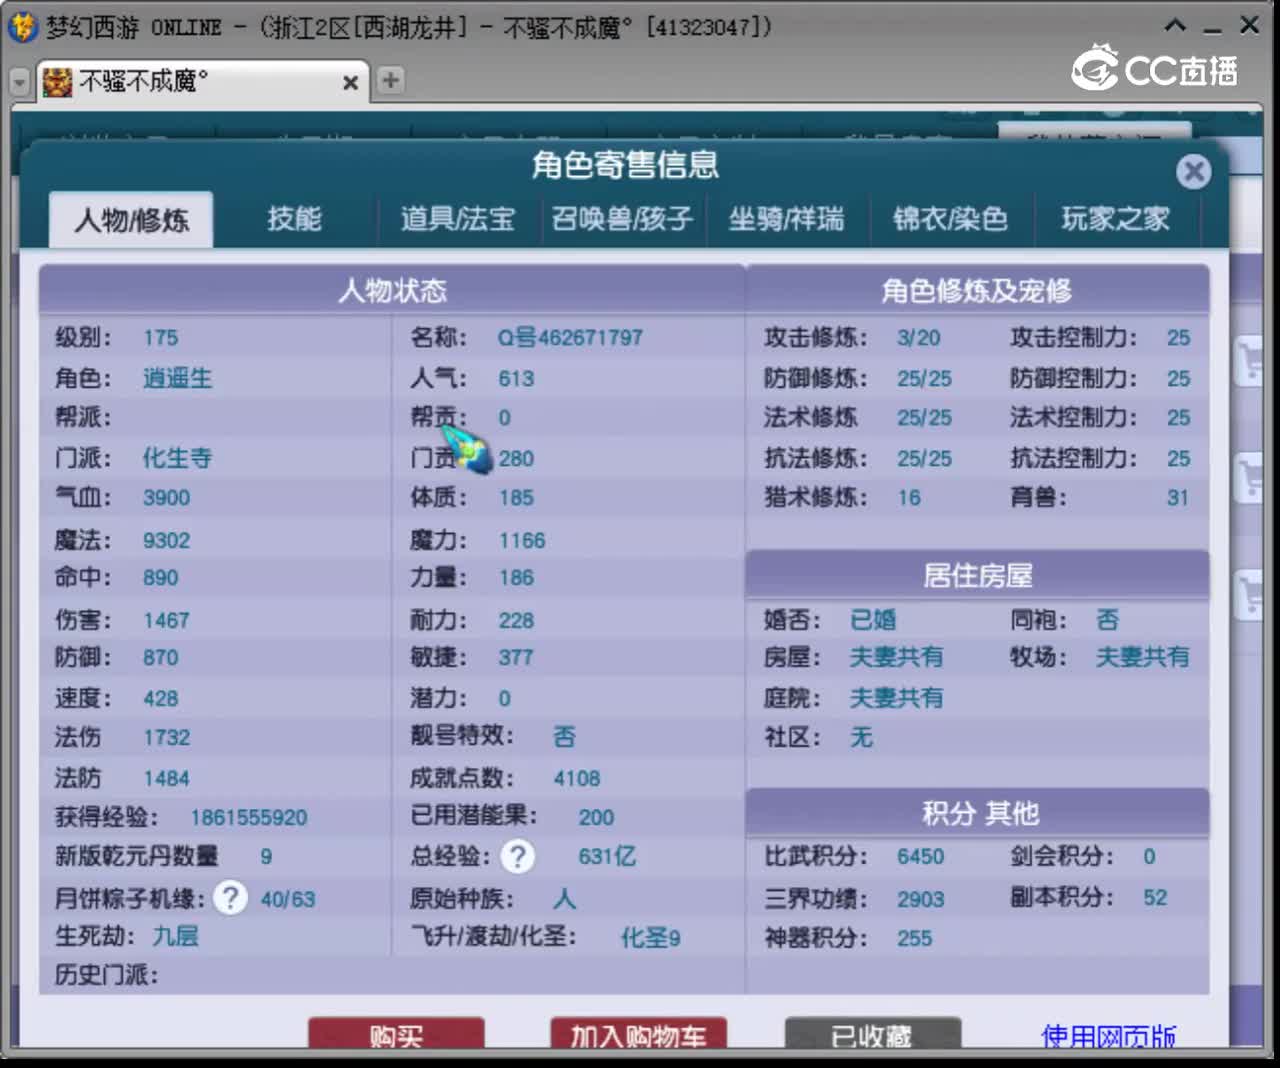Click the 人物状态 section header
Screen dimensions: 1280x1068
point(392,290)
